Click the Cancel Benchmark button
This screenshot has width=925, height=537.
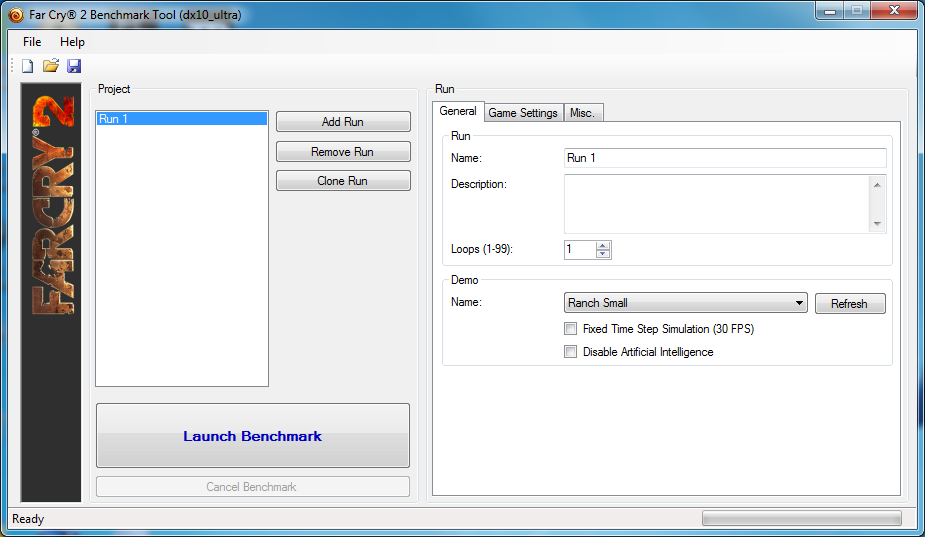(x=252, y=487)
